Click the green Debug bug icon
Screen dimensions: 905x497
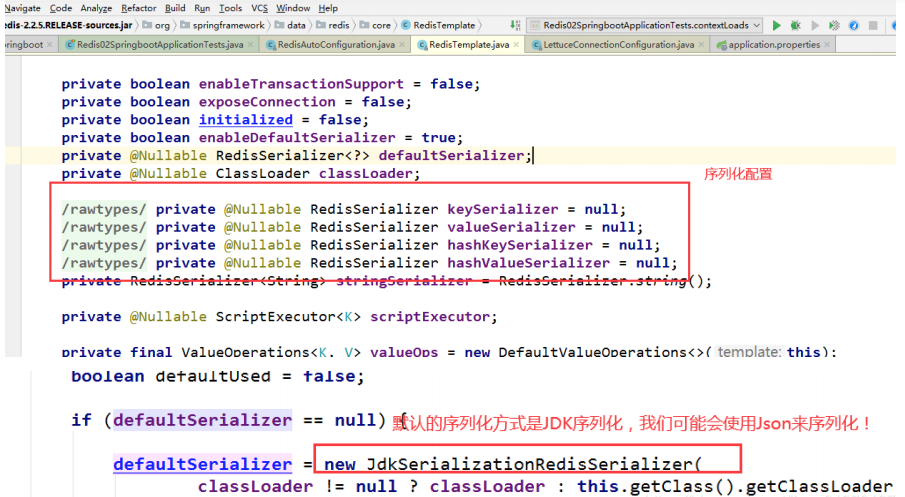coord(796,25)
